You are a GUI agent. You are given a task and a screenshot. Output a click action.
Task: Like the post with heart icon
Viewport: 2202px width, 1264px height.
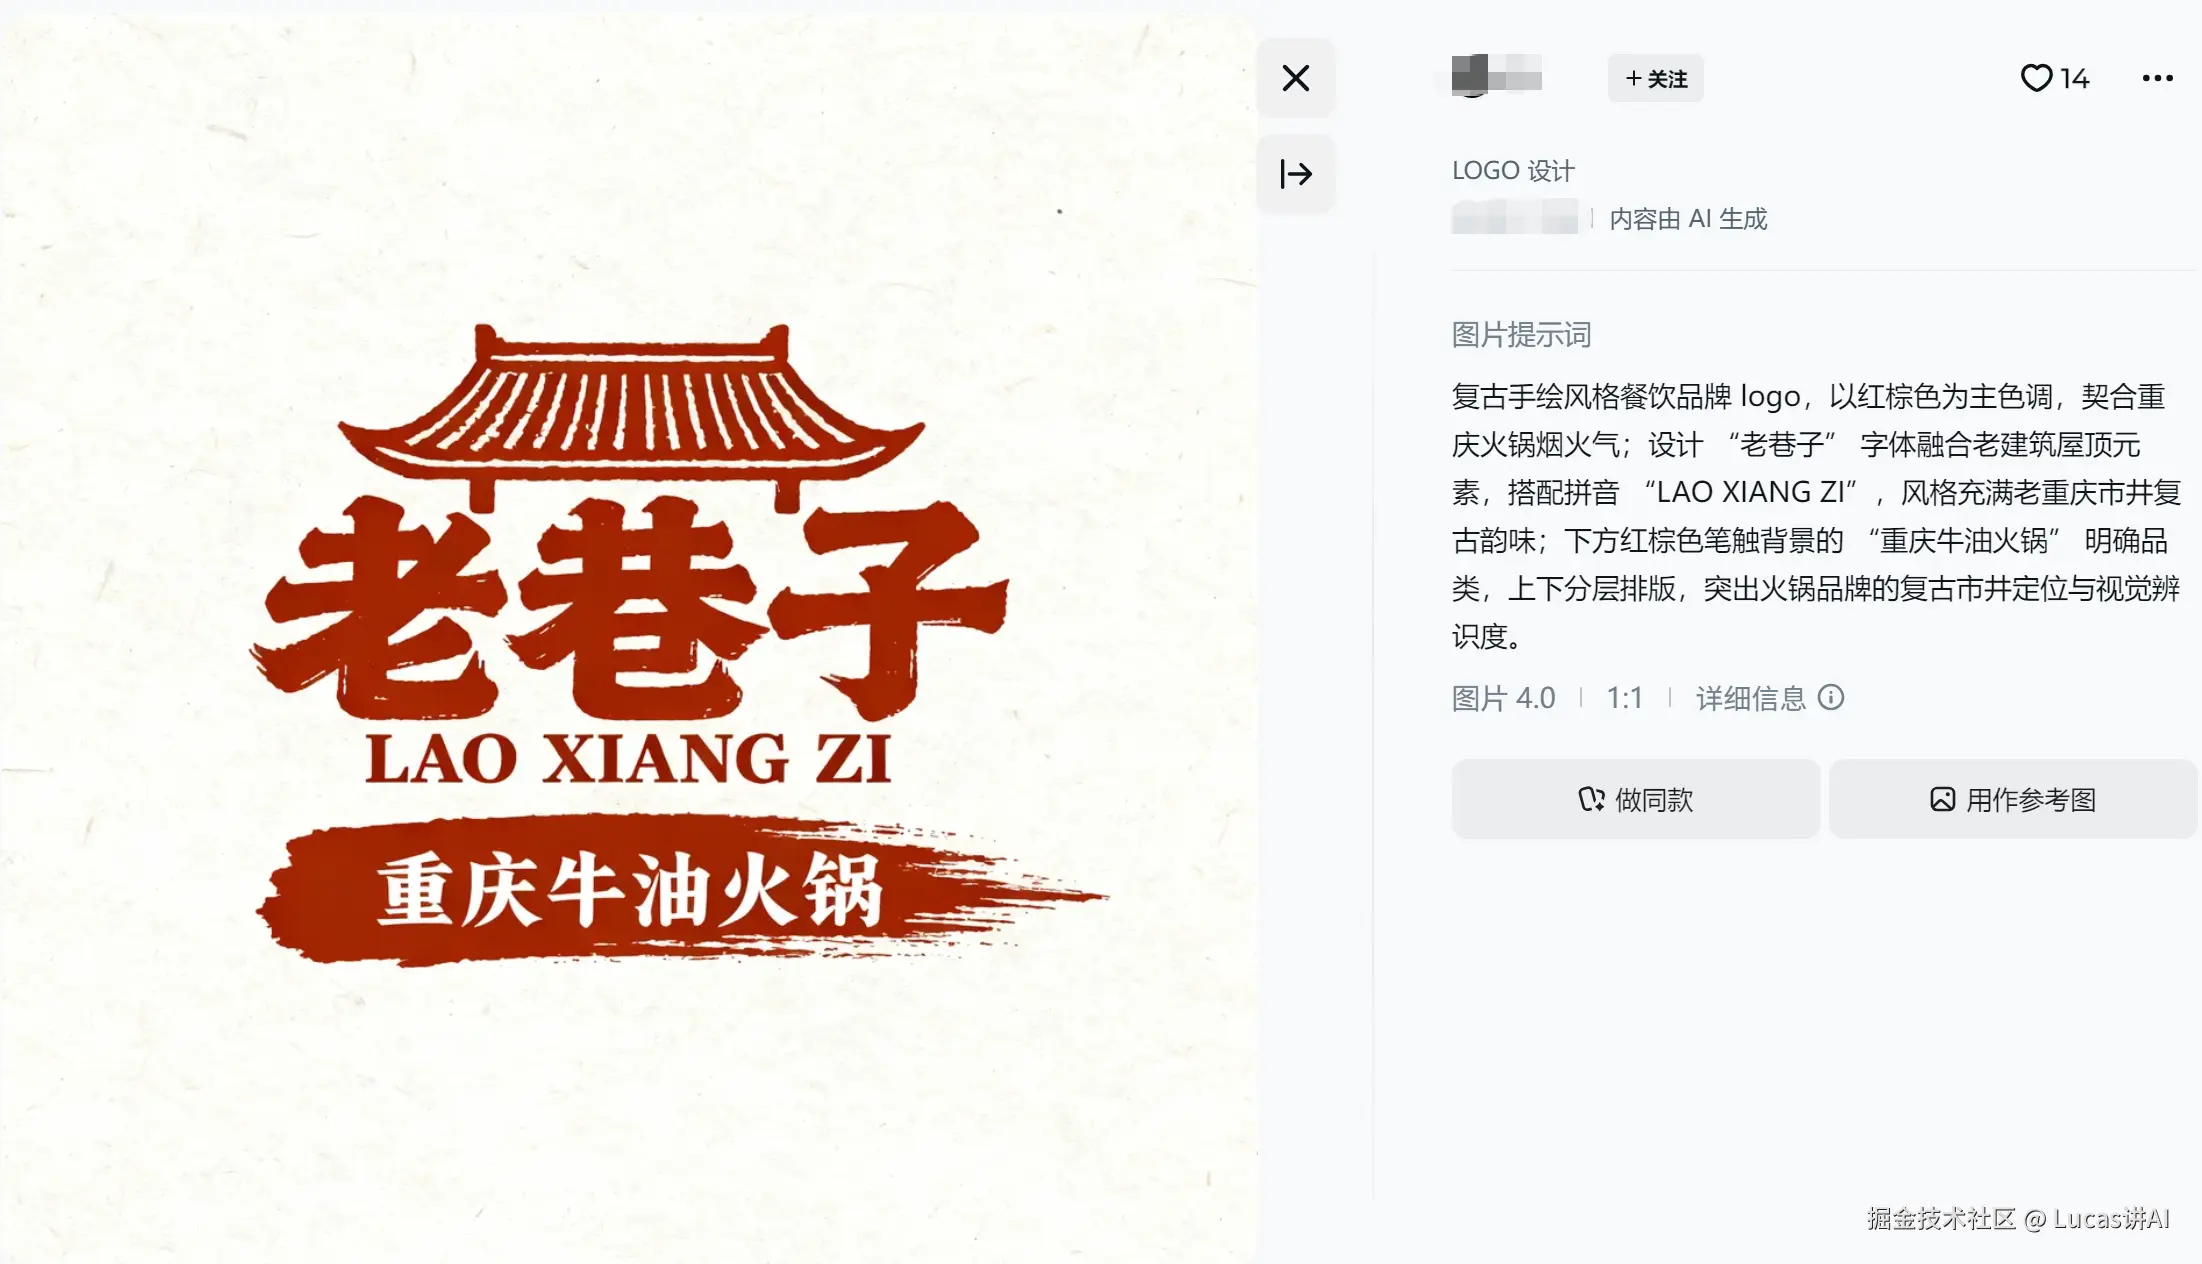coord(2036,78)
